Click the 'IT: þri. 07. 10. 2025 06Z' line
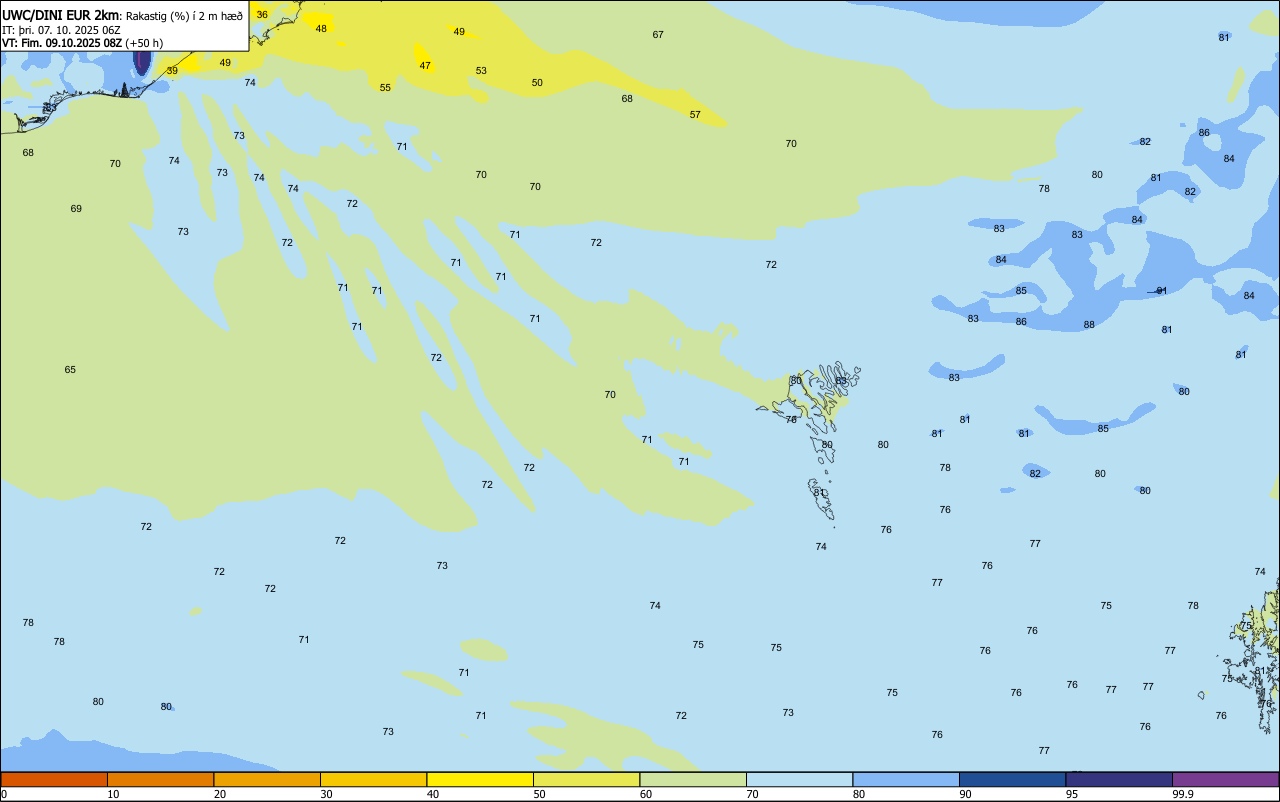Viewport: 1280px width, 802px height. pos(61,30)
